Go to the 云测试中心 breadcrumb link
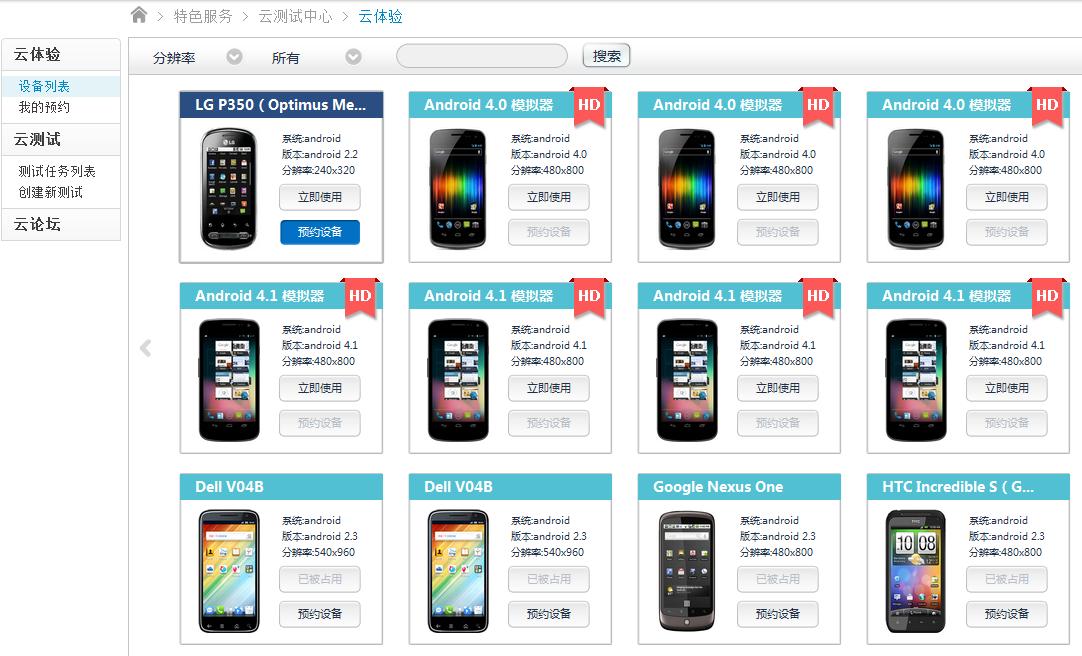The width and height of the screenshot is (1082, 656). click(295, 16)
